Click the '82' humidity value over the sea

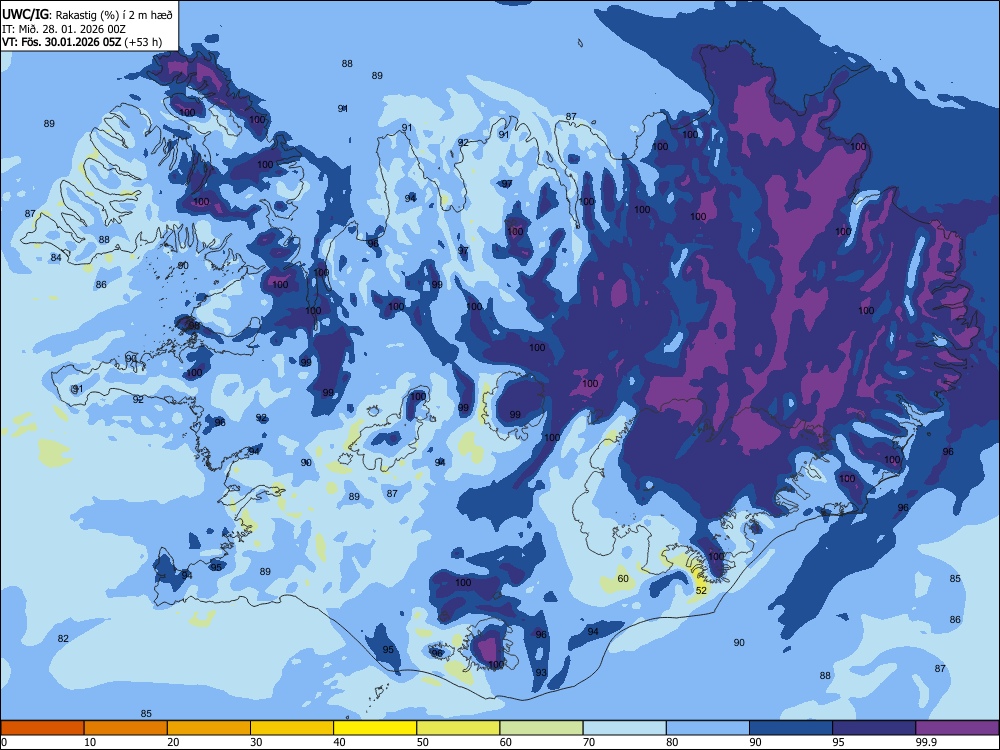(63, 638)
